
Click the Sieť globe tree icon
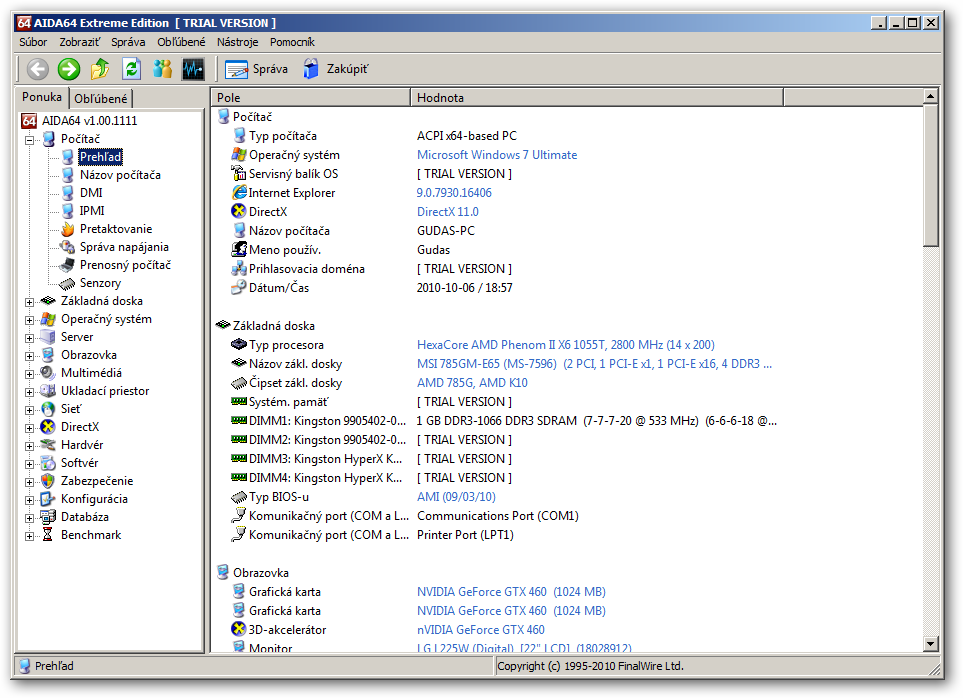click(x=48, y=409)
